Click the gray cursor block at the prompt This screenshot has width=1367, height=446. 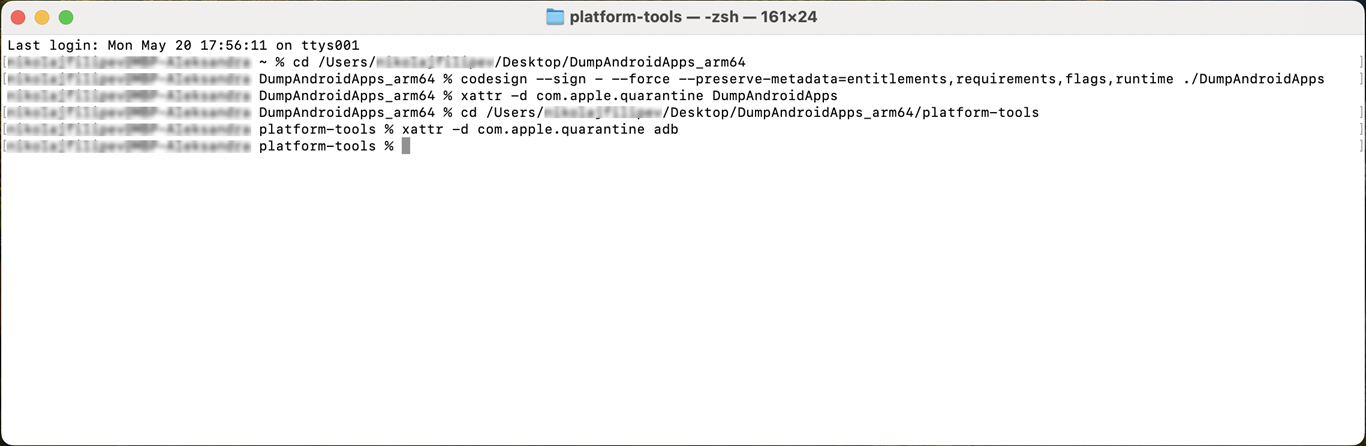(406, 146)
